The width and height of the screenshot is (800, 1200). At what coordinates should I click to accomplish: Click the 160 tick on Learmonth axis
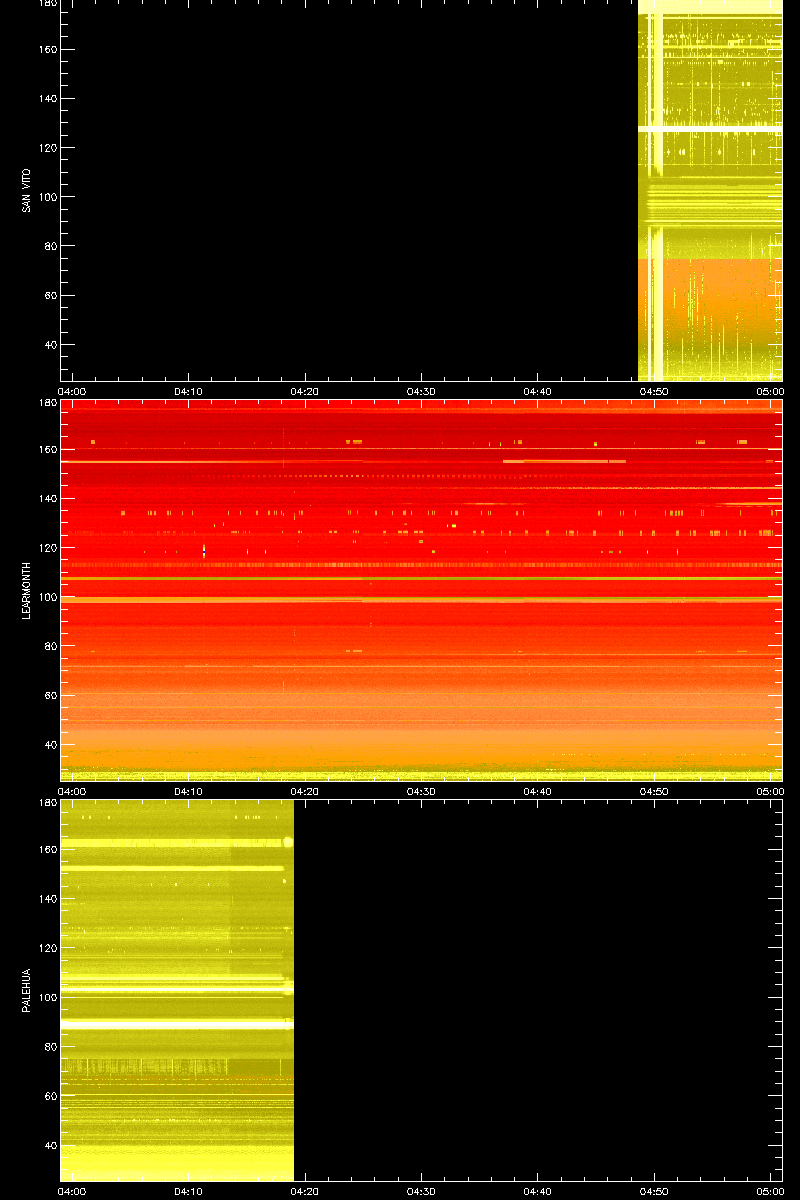tap(47, 450)
